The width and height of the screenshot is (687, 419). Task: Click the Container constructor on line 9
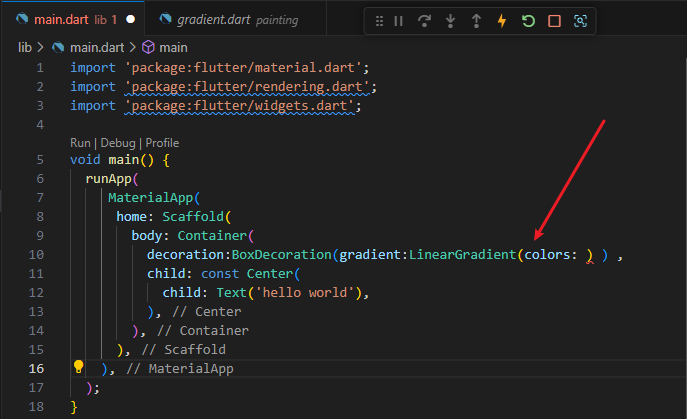(212, 235)
